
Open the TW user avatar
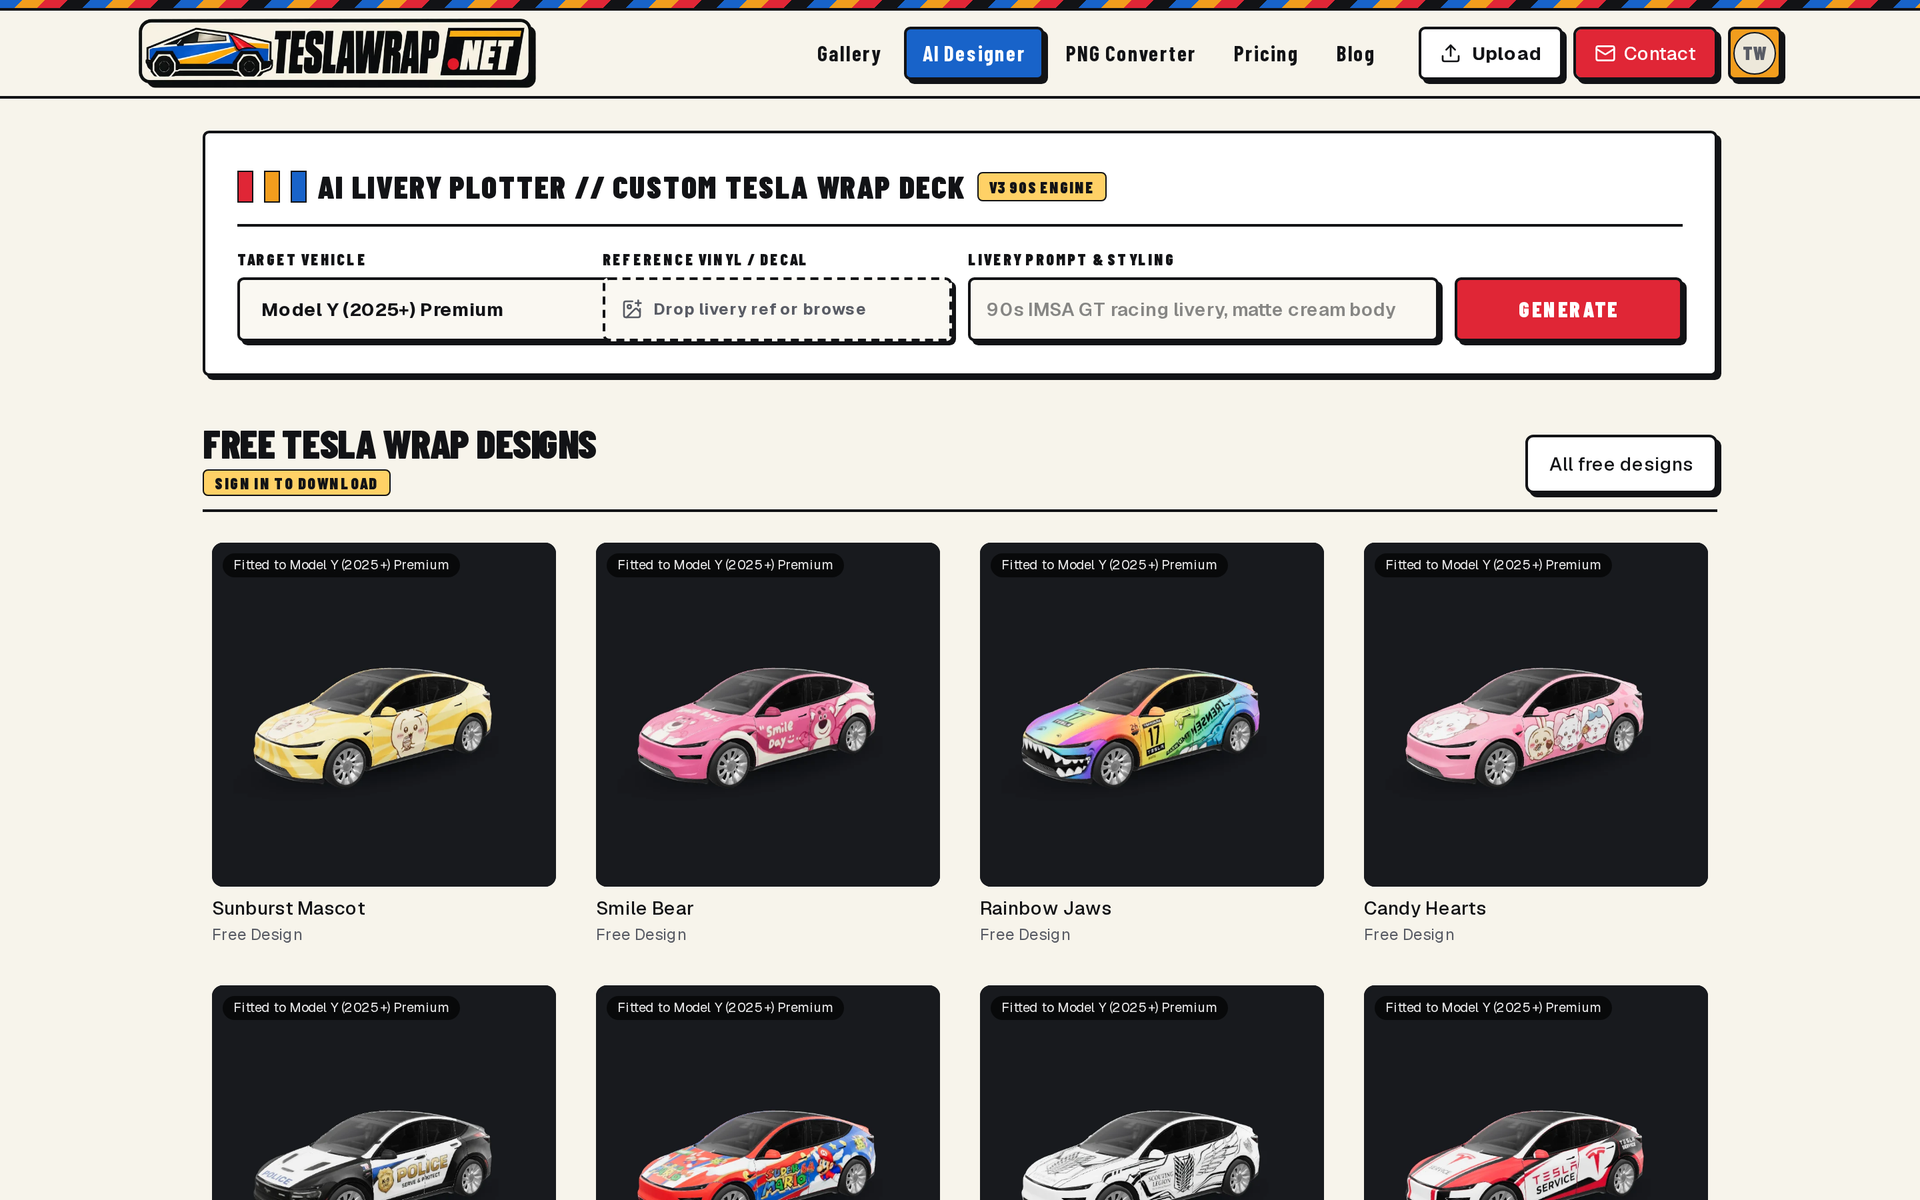1755,54
